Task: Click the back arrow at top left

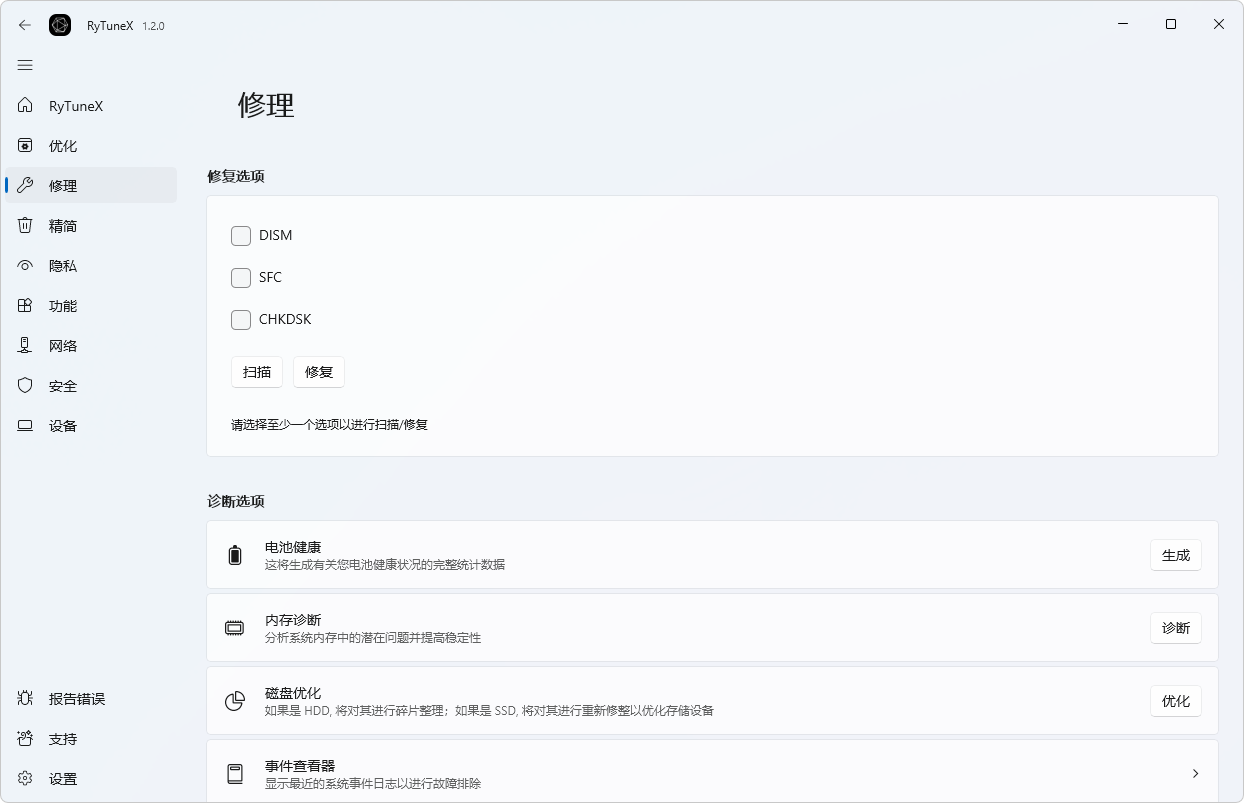Action: (x=24, y=24)
